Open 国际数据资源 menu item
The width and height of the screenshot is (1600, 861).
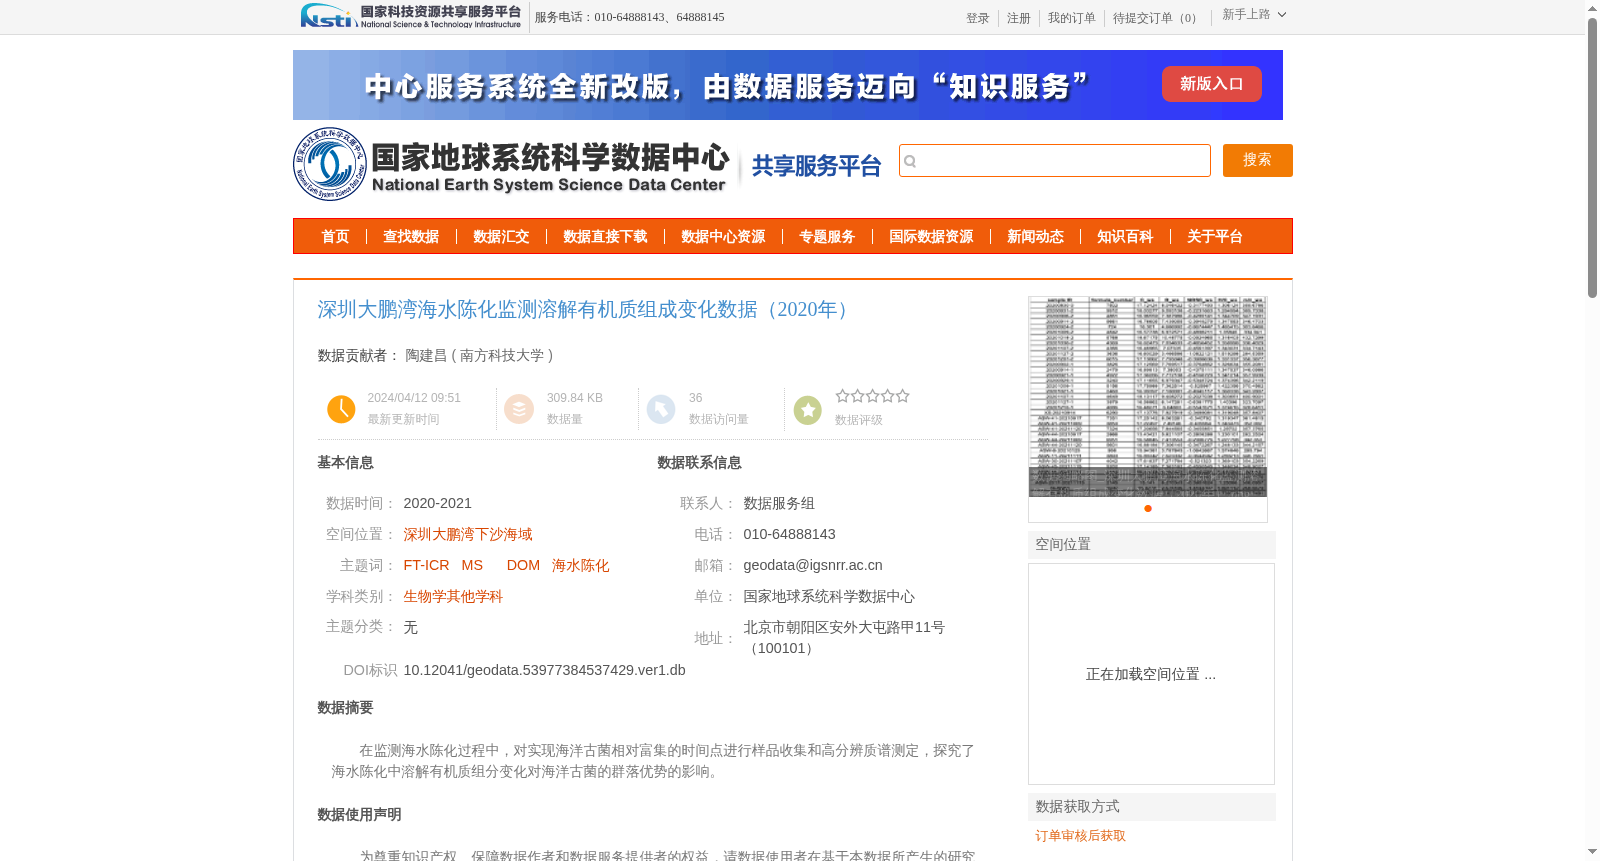931,237
